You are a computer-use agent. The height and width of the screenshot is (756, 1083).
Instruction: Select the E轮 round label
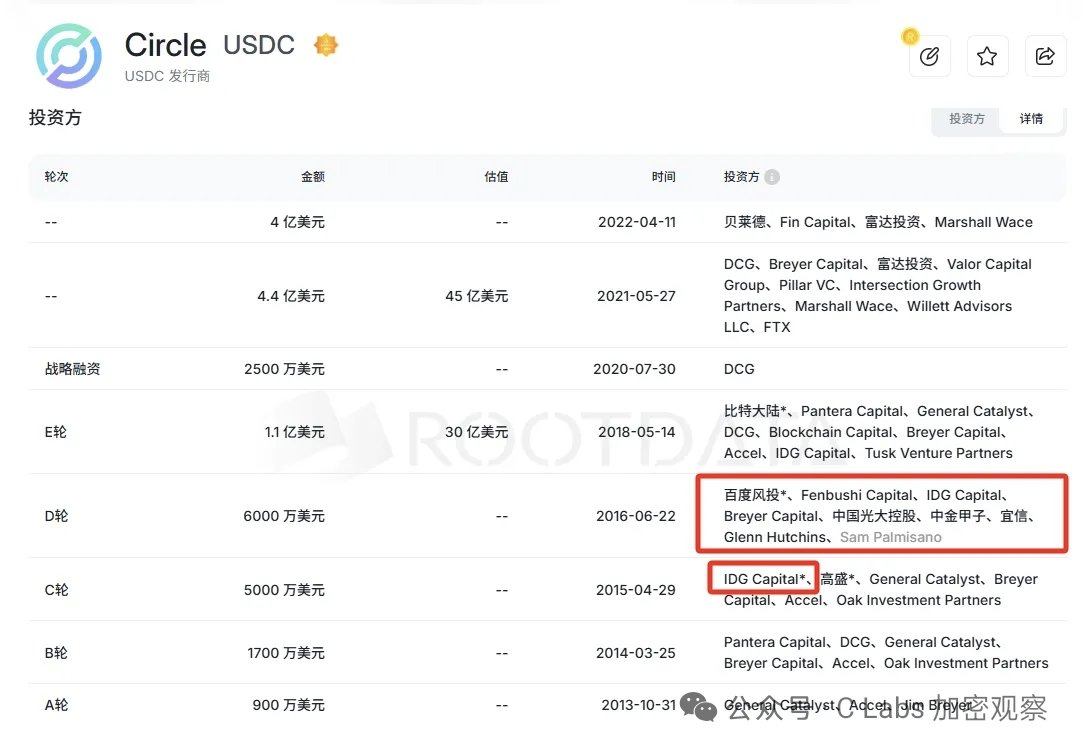click(56, 432)
